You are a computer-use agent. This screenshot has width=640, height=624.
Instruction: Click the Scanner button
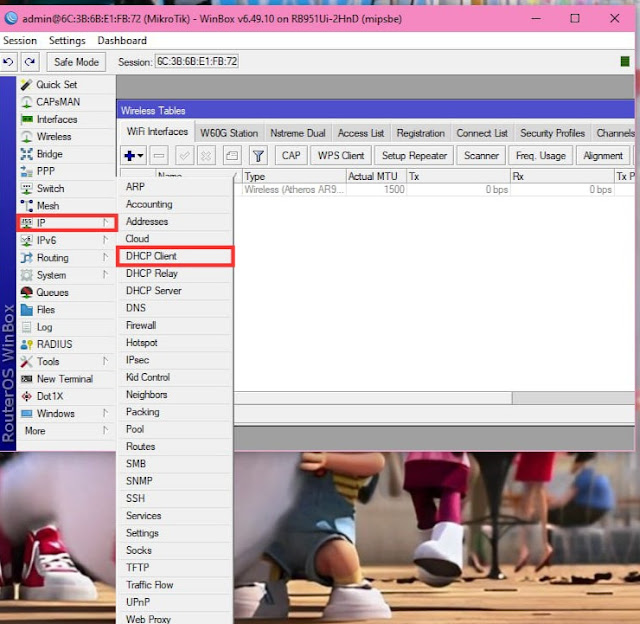pyautogui.click(x=481, y=156)
